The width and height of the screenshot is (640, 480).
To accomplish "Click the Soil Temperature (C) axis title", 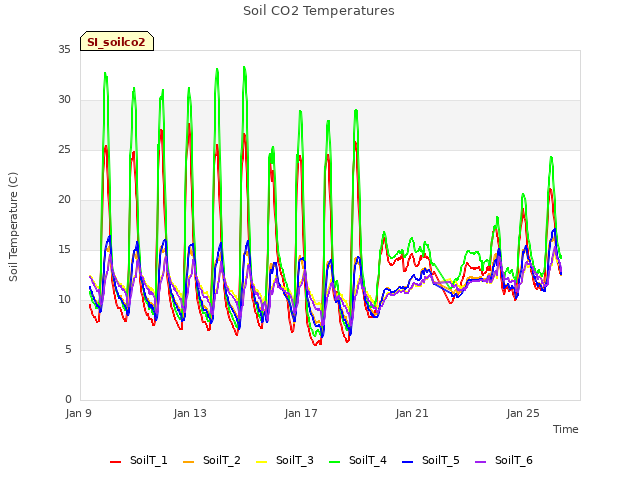I will pos(13,227).
